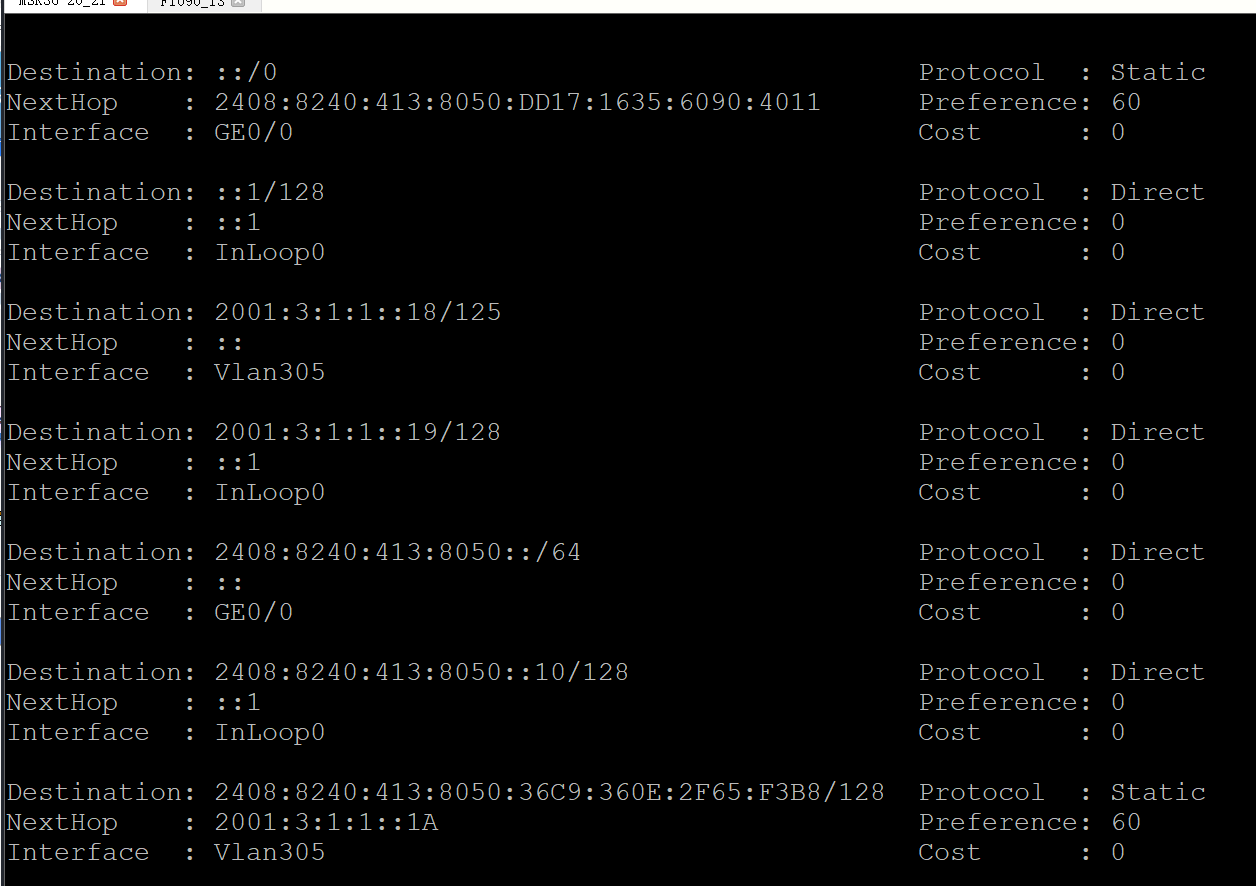This screenshot has height=886, width=1256.
Task: Close the MSR36 tab with its red X
Action: pyautogui.click(x=121, y=3)
